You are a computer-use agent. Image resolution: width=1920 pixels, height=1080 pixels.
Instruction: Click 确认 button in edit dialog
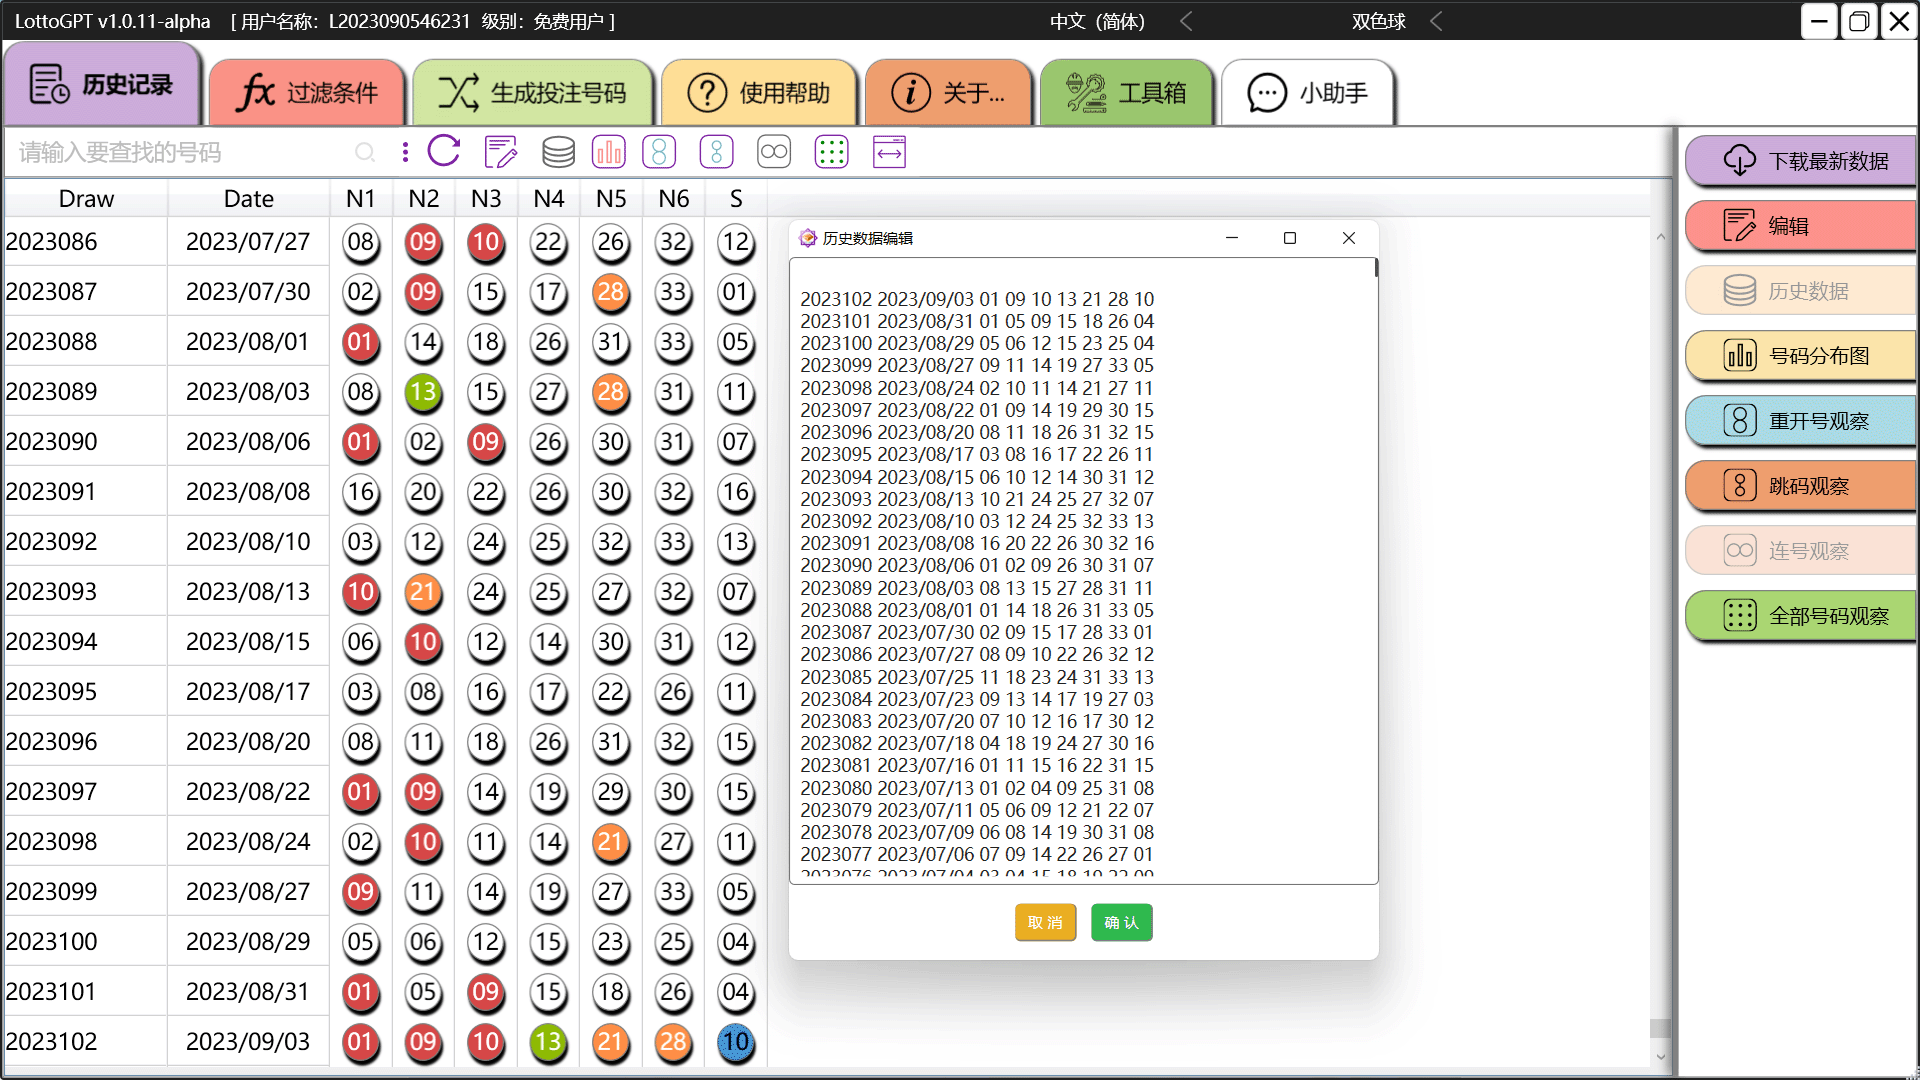click(1122, 922)
